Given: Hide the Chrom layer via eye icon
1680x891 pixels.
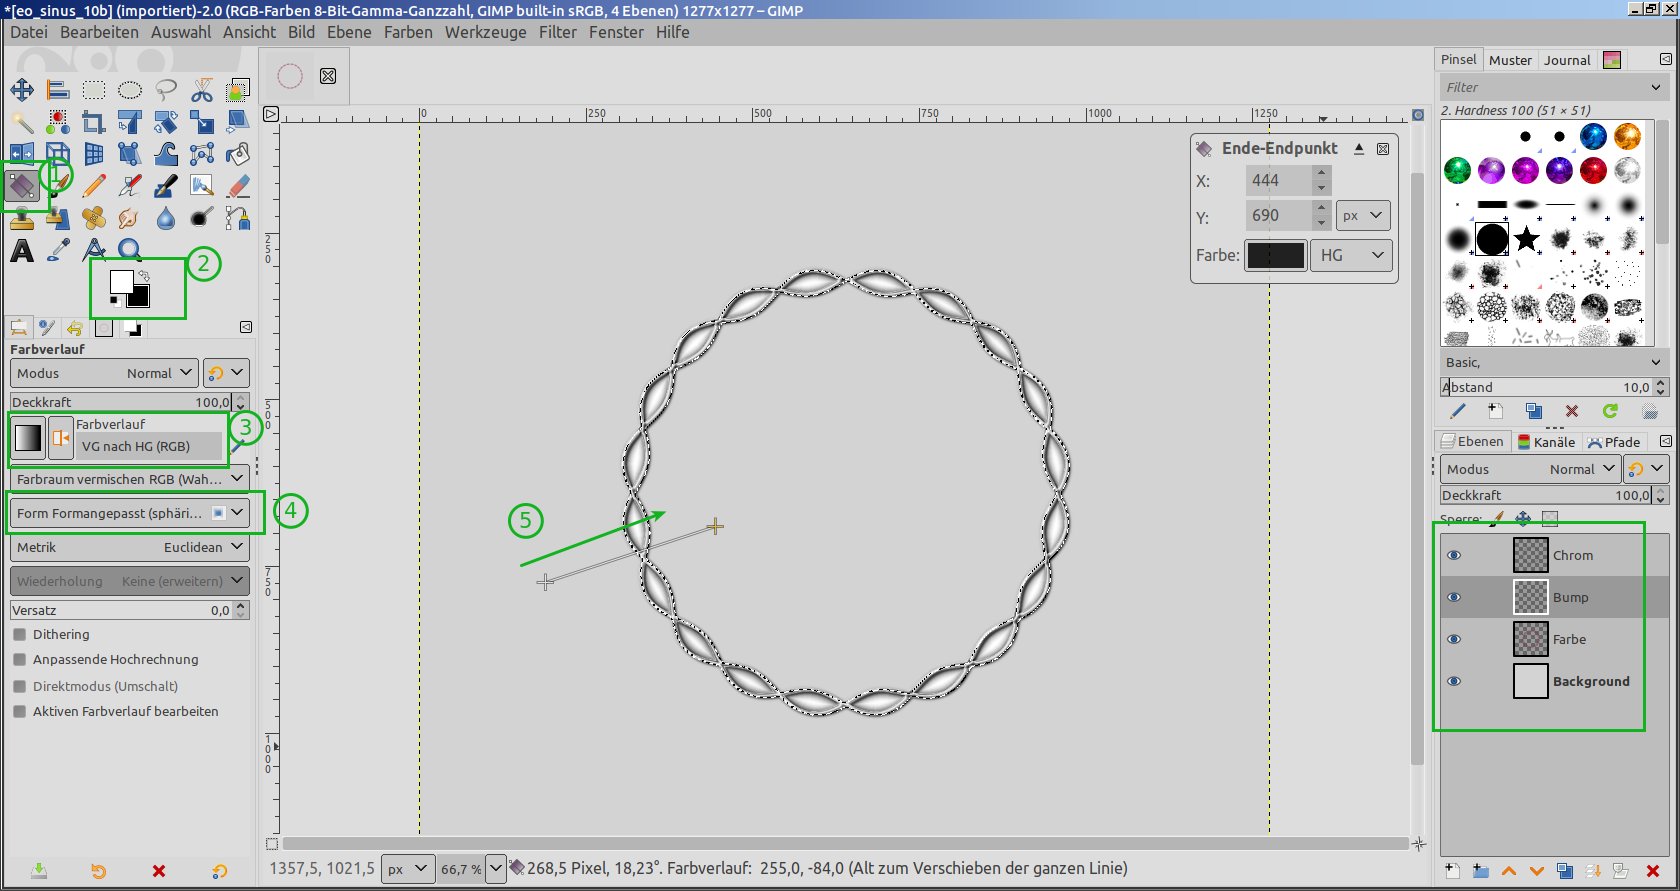Looking at the screenshot, I should tap(1454, 556).
